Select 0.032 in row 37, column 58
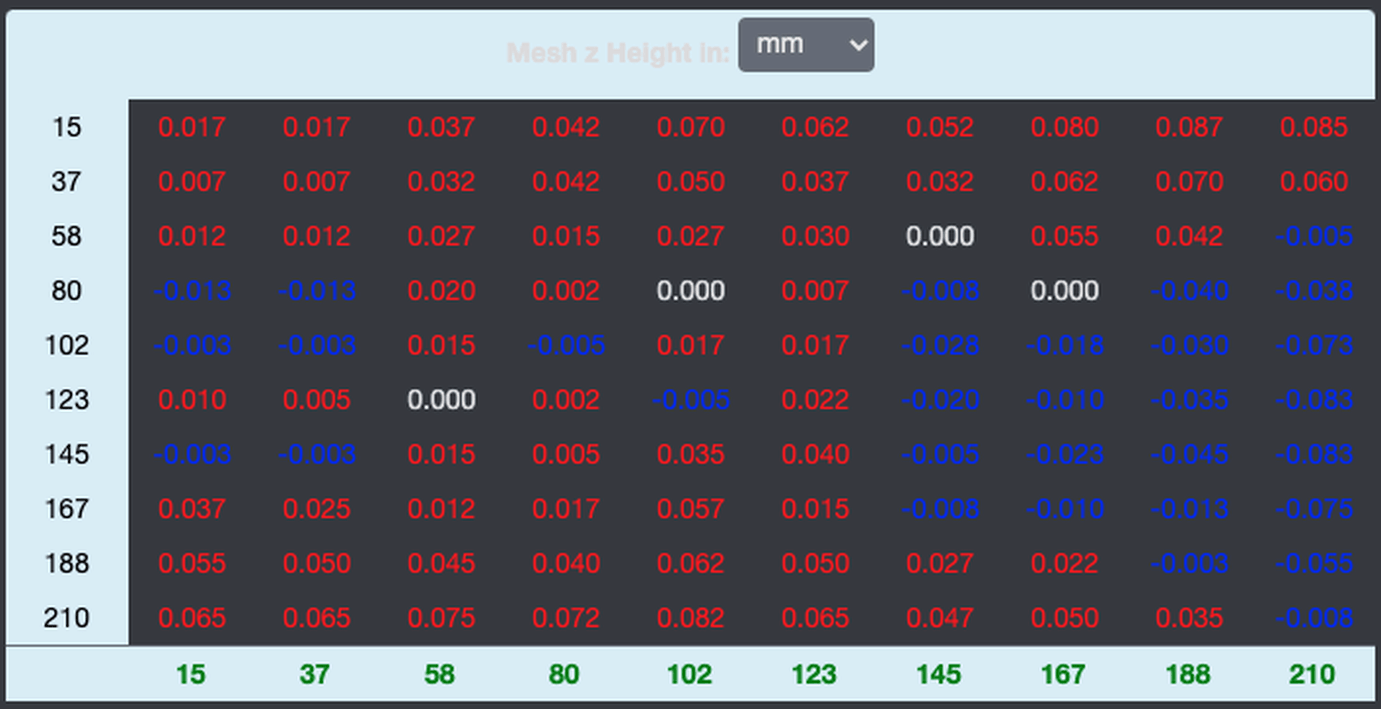The height and width of the screenshot is (709, 1381). [x=442, y=182]
